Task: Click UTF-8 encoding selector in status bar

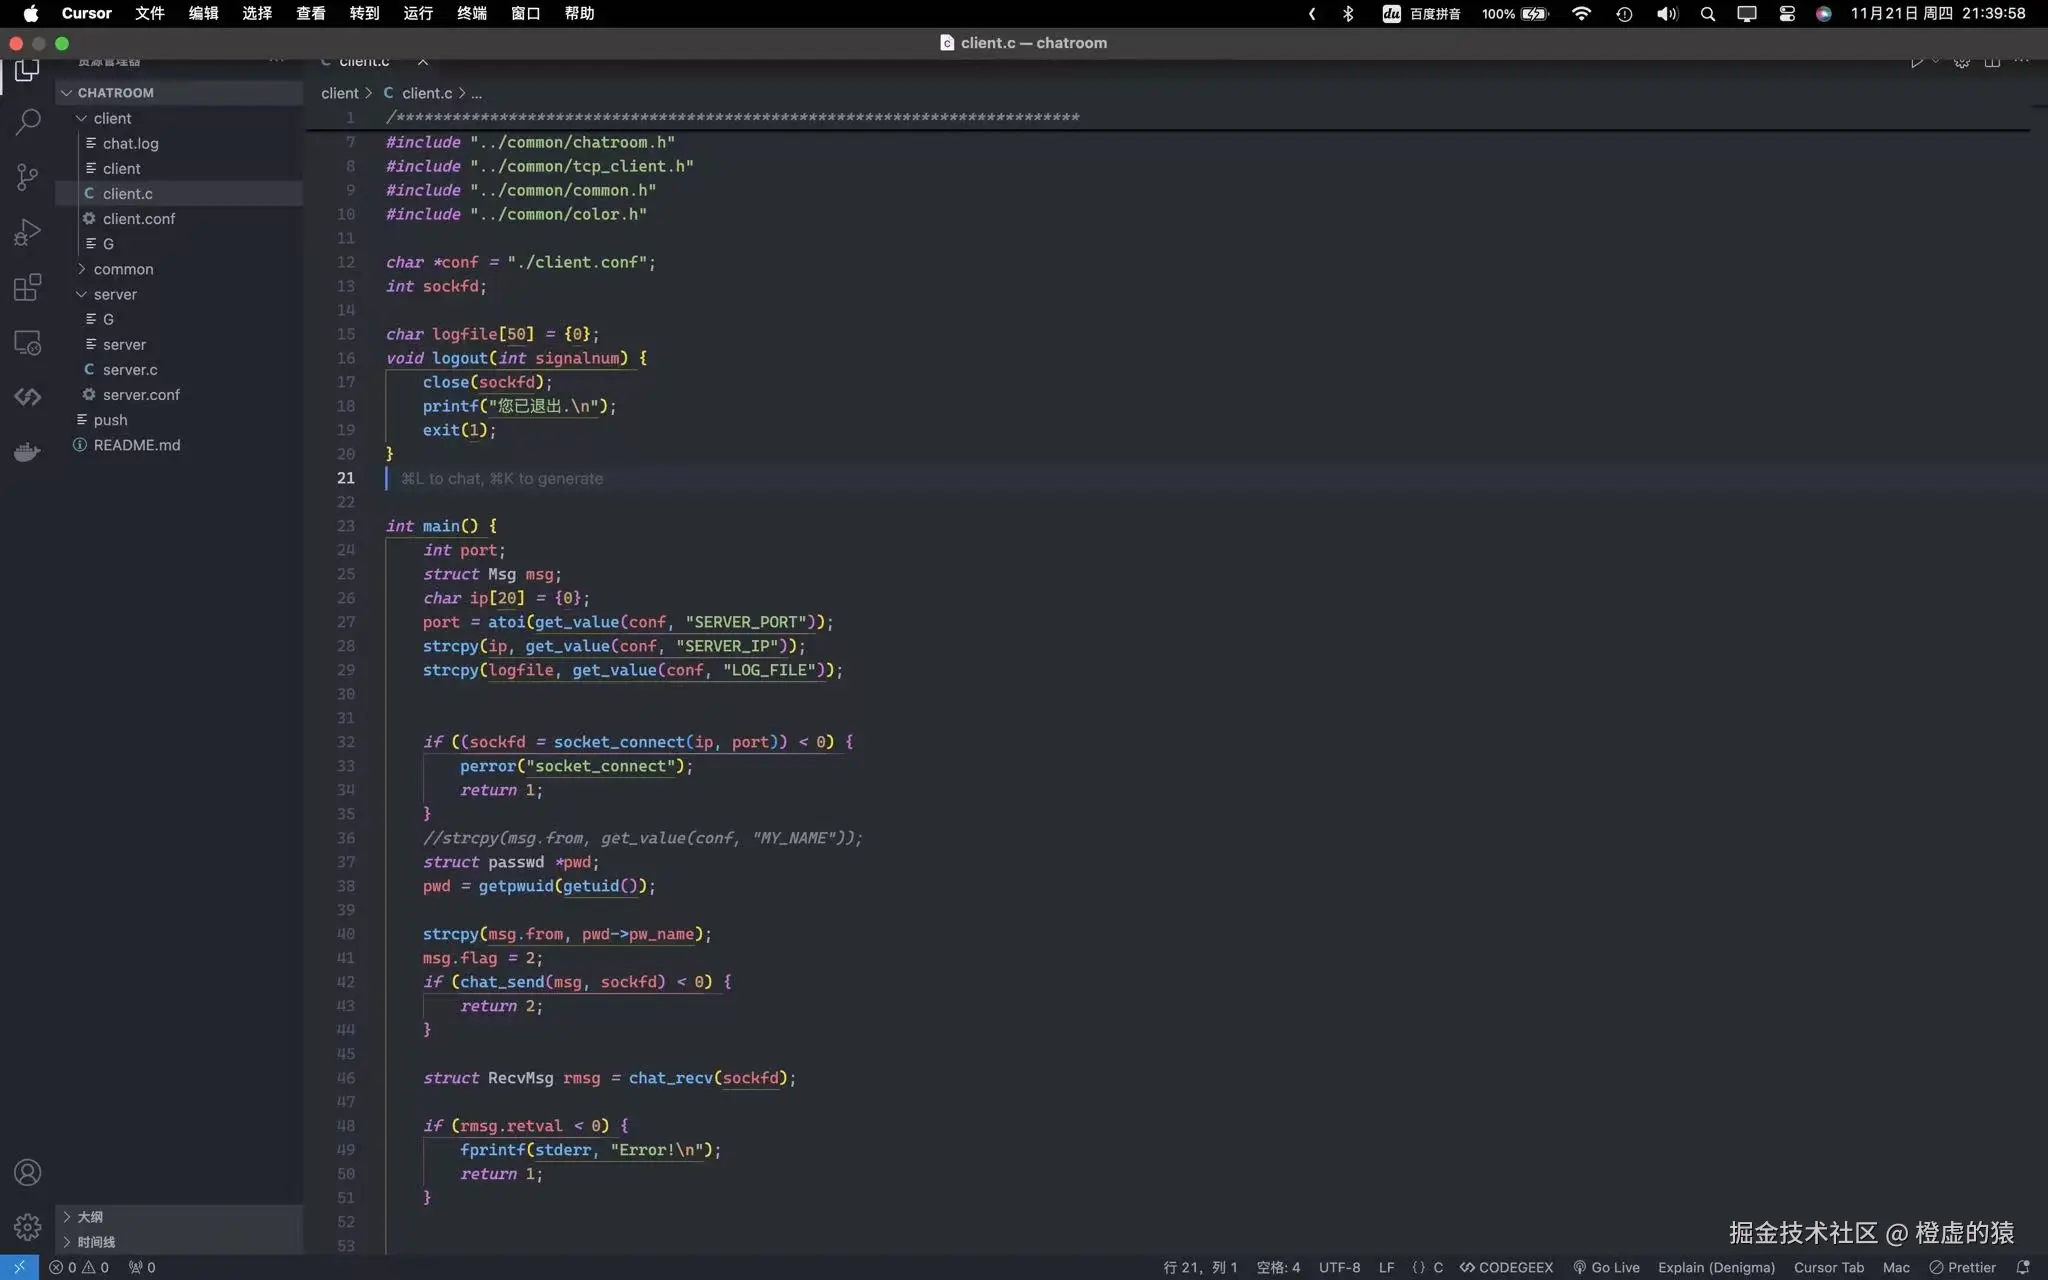Action: click(x=1339, y=1267)
